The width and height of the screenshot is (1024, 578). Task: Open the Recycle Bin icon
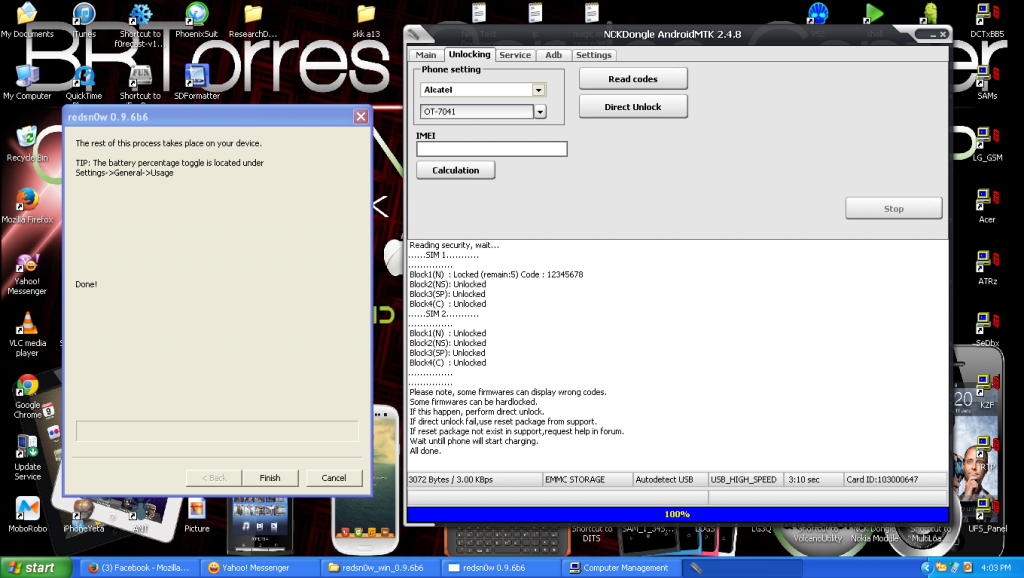[27, 138]
